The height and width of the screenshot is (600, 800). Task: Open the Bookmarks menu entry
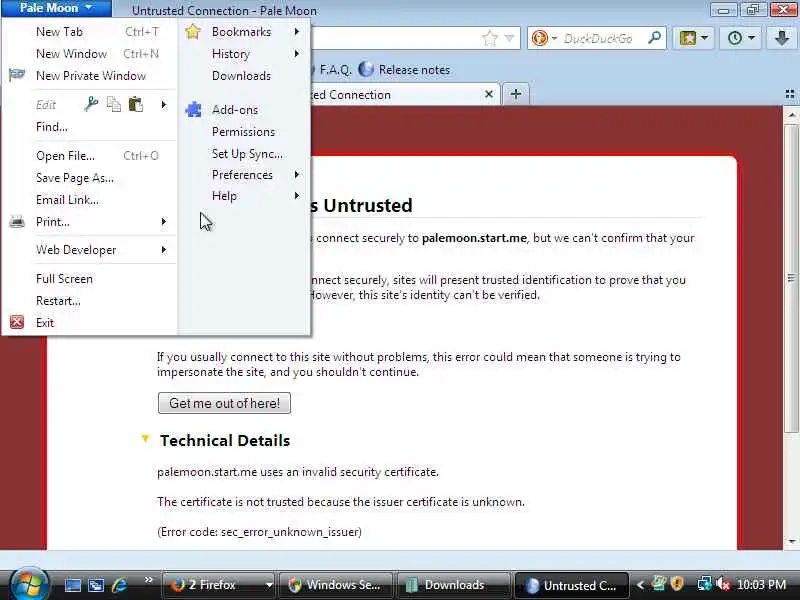click(241, 32)
